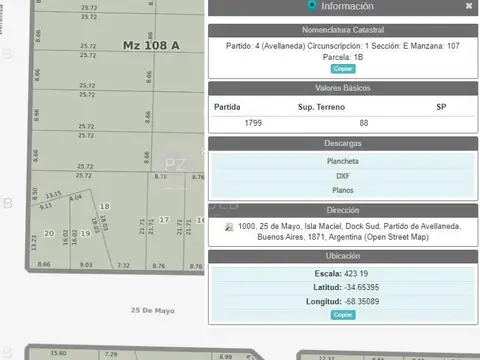The width and height of the screenshot is (480, 360).
Task: Click the 7.32 frontage dimension label
Action: click(123, 265)
